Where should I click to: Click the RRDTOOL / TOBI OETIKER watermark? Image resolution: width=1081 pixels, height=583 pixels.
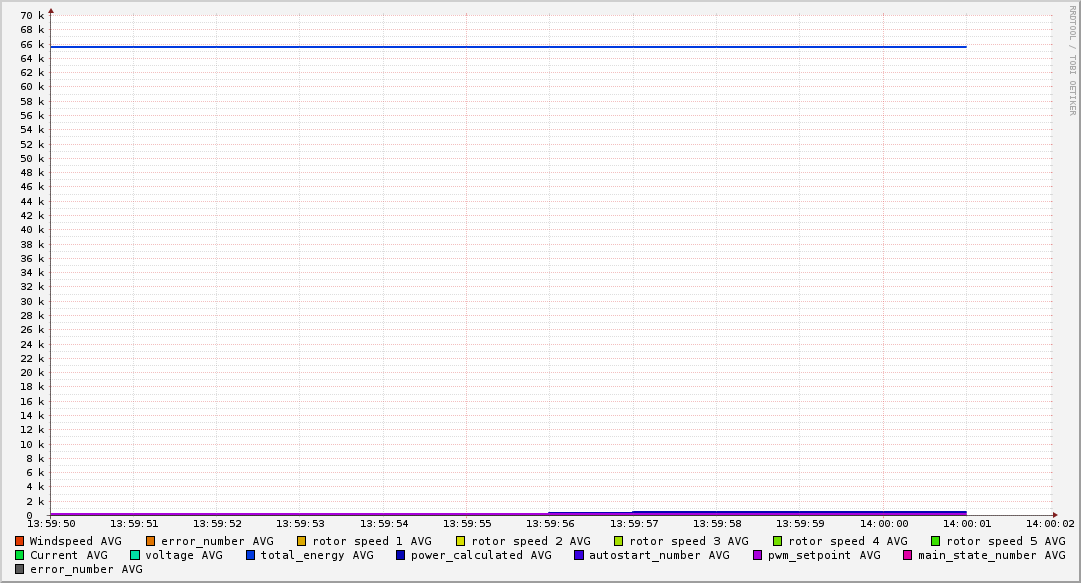point(1072,60)
